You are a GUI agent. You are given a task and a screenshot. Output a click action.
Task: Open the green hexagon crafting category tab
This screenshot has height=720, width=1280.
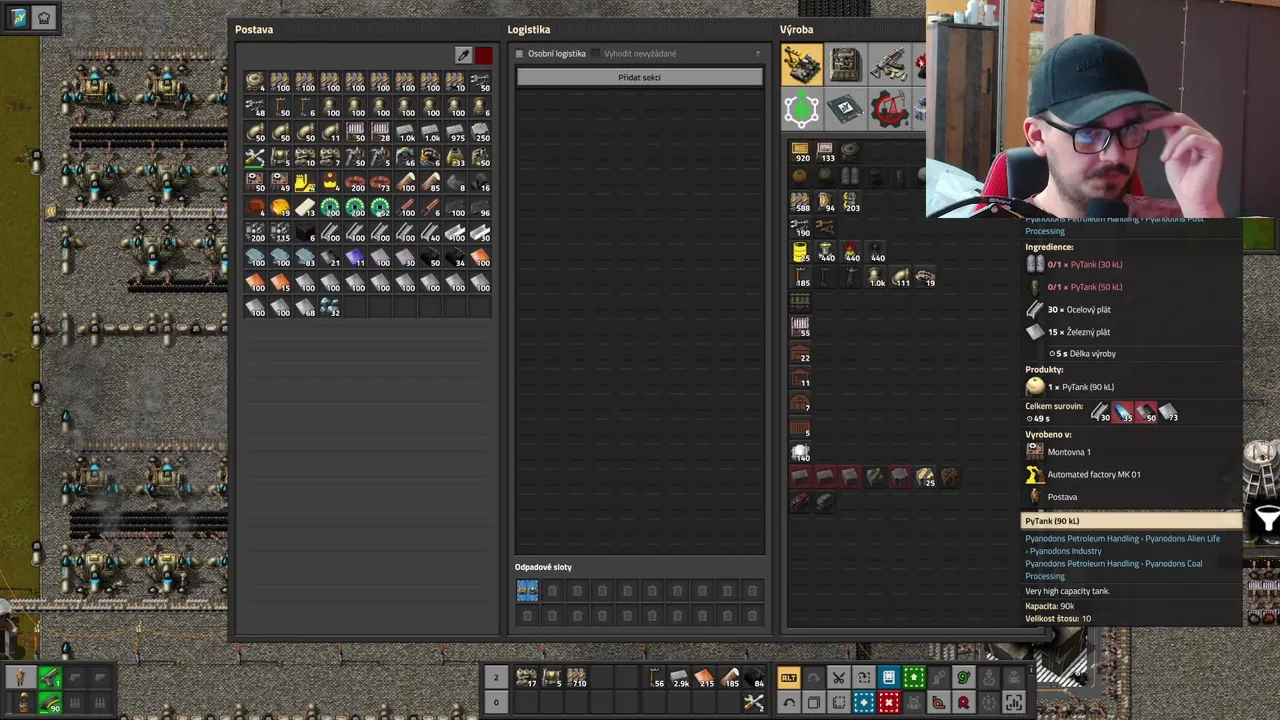tap(801, 109)
